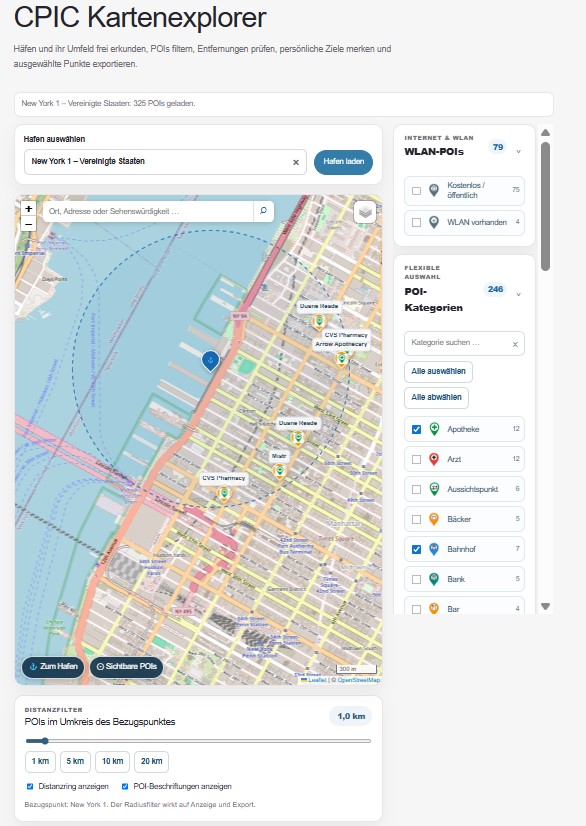Zoom out with the minus map button
Image resolution: width=586 pixels, height=826 pixels.
pos(28,224)
